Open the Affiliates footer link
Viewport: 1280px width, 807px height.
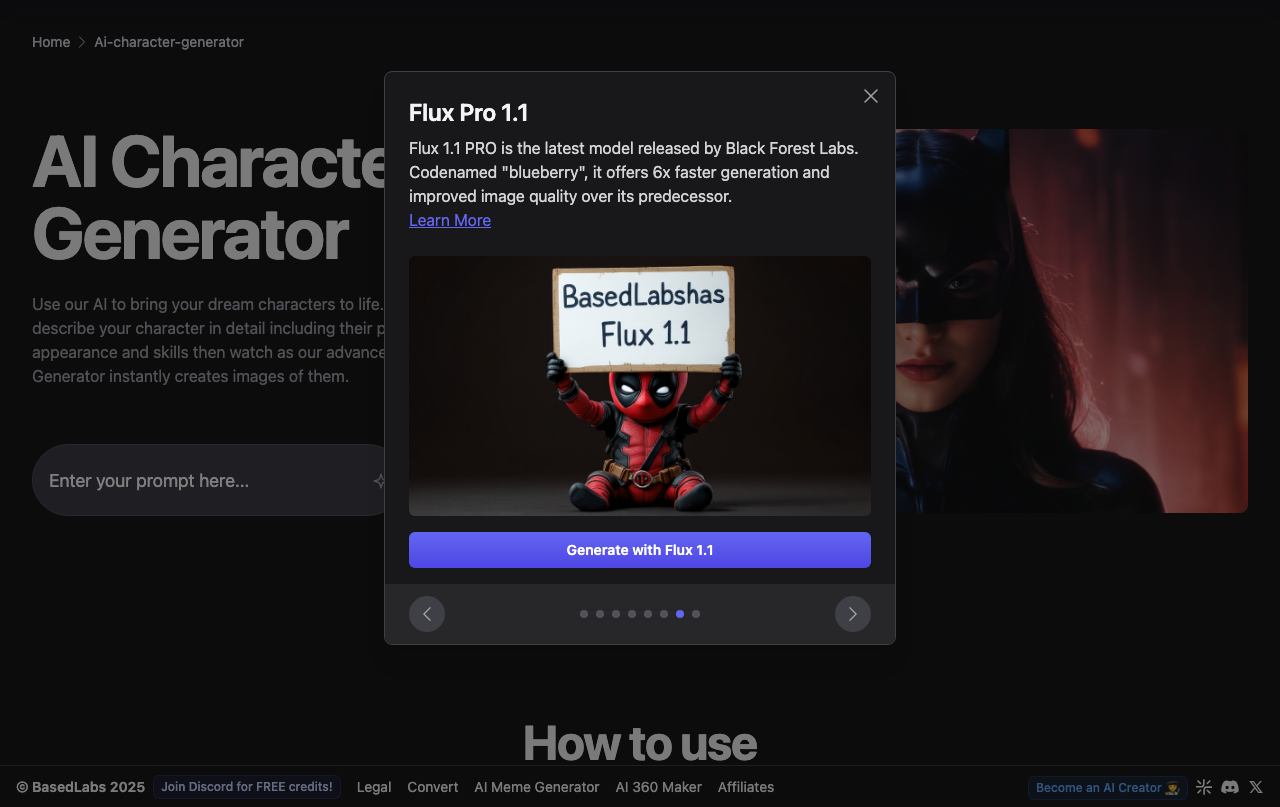(746, 787)
